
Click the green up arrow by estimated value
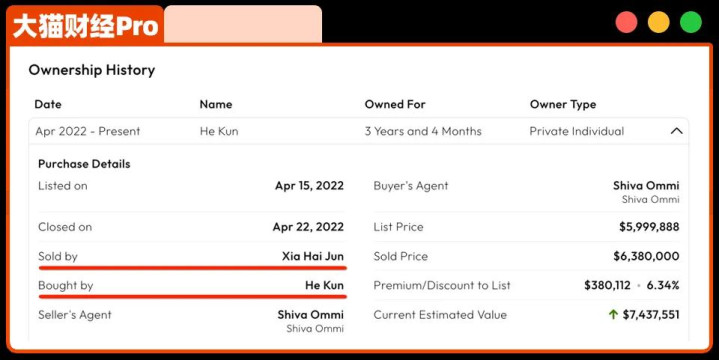point(613,315)
